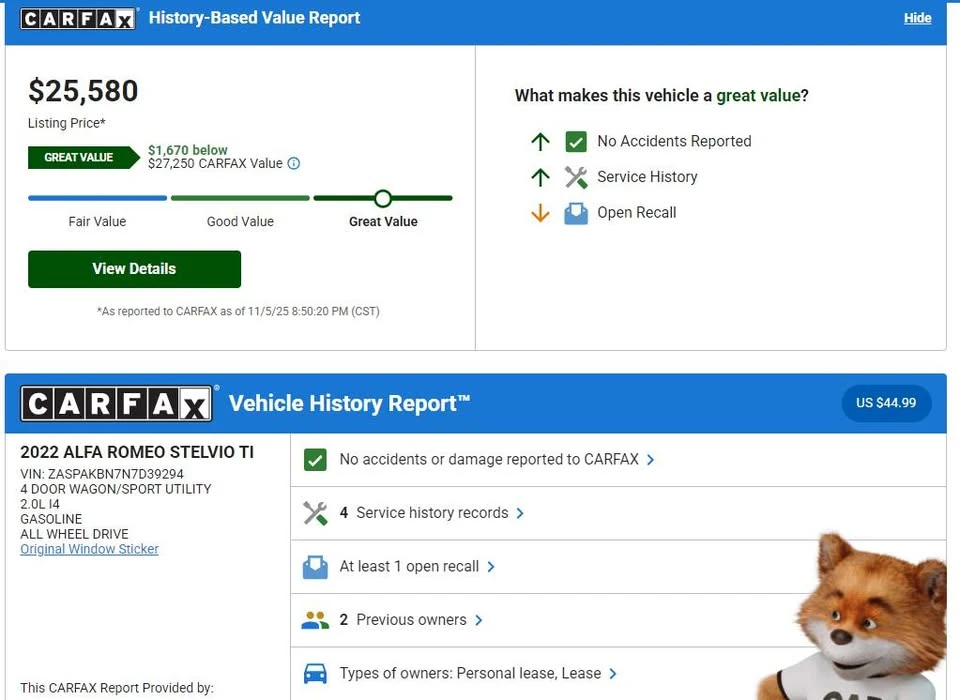Click the VIN ZASPAKBN7N7D39294 text
This screenshot has width=960, height=700.
click(102, 474)
